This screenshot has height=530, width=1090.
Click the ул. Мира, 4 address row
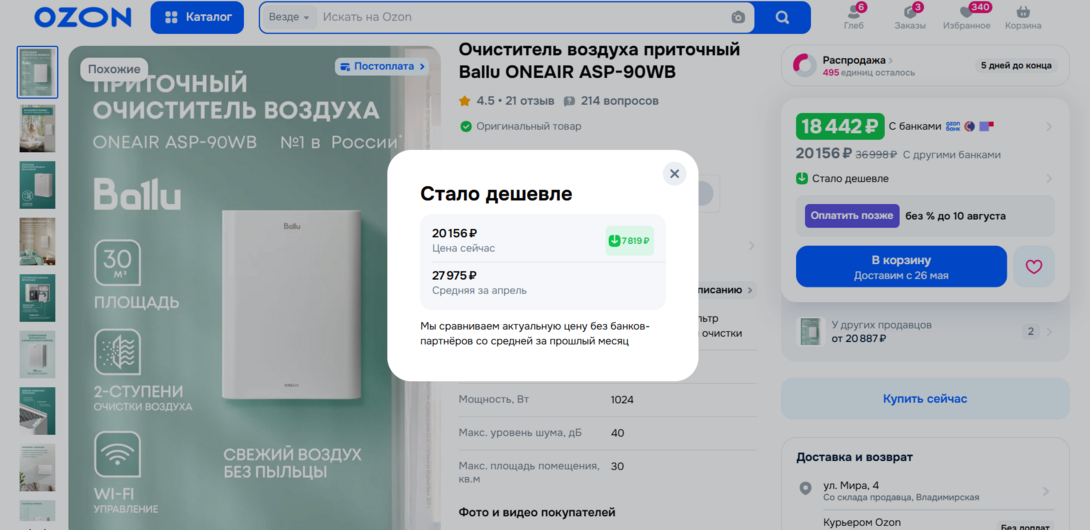click(x=925, y=491)
